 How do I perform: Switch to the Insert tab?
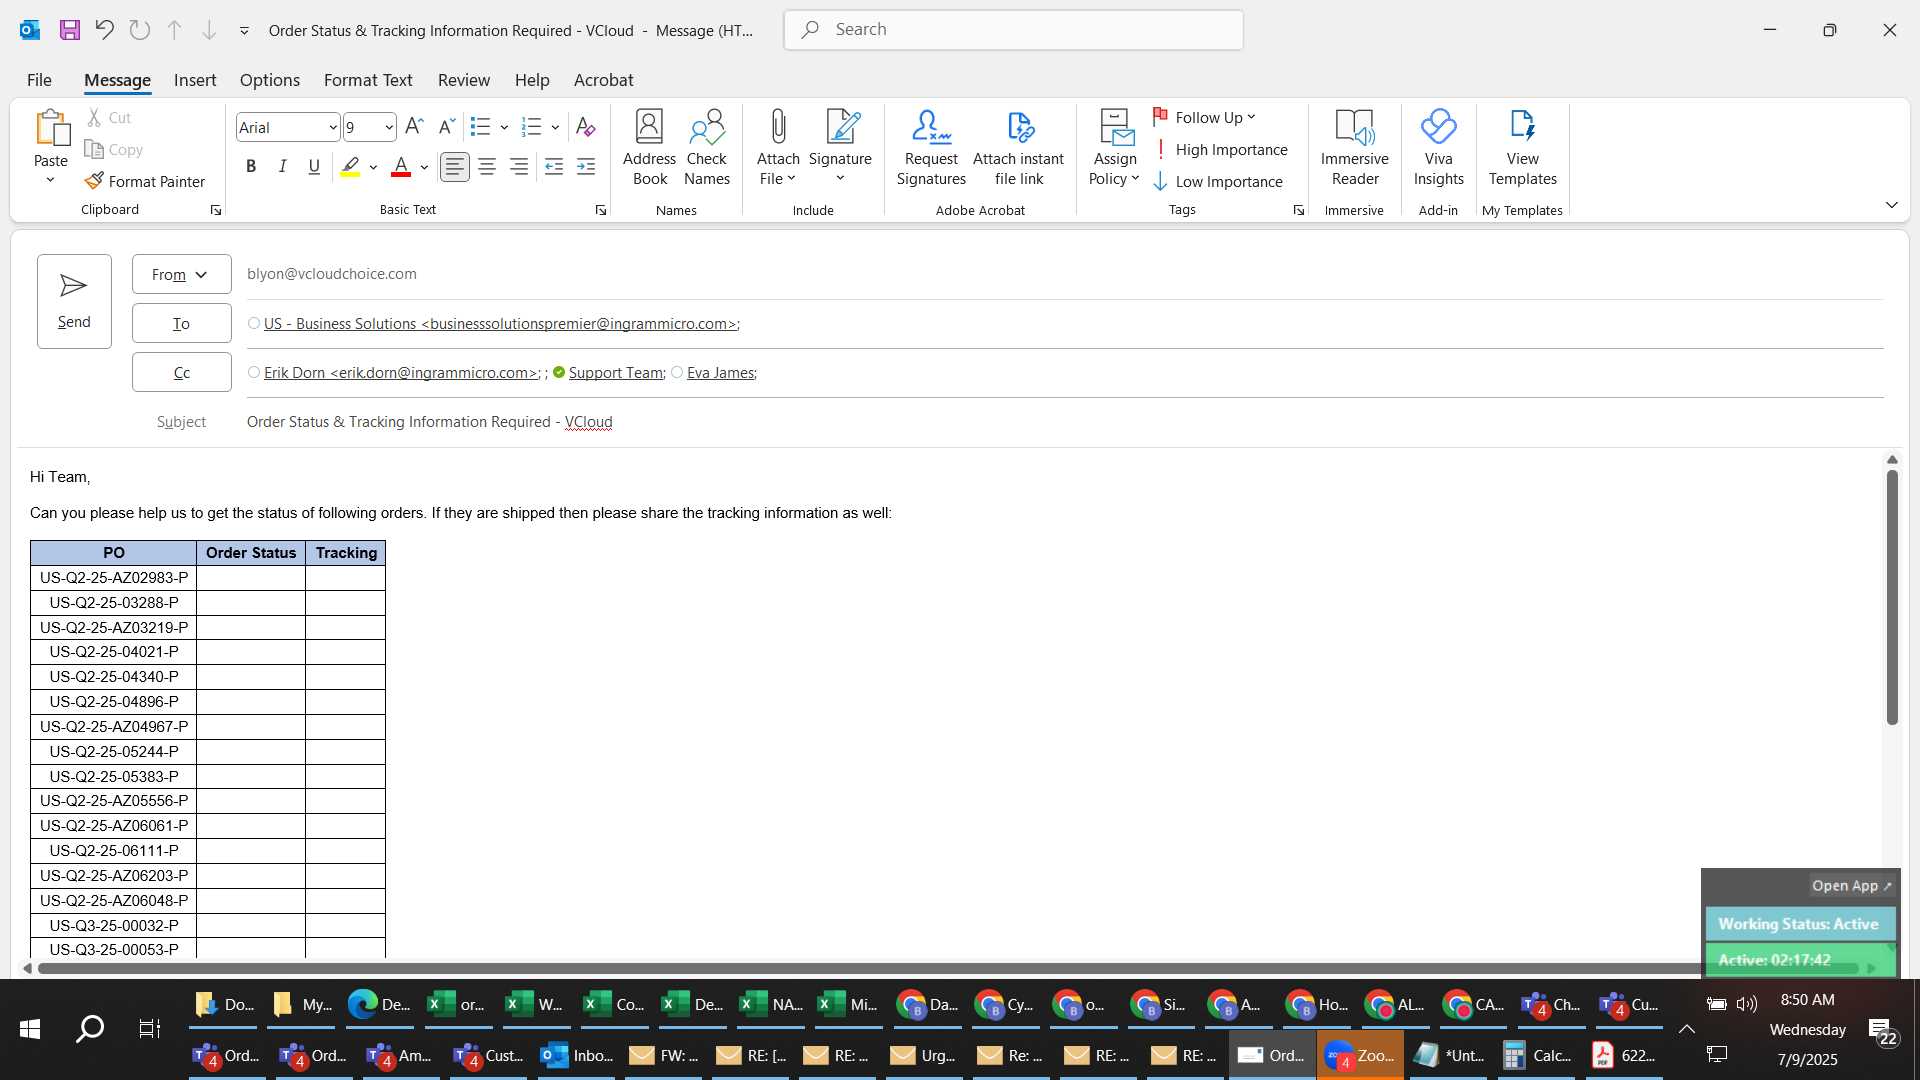coord(195,80)
